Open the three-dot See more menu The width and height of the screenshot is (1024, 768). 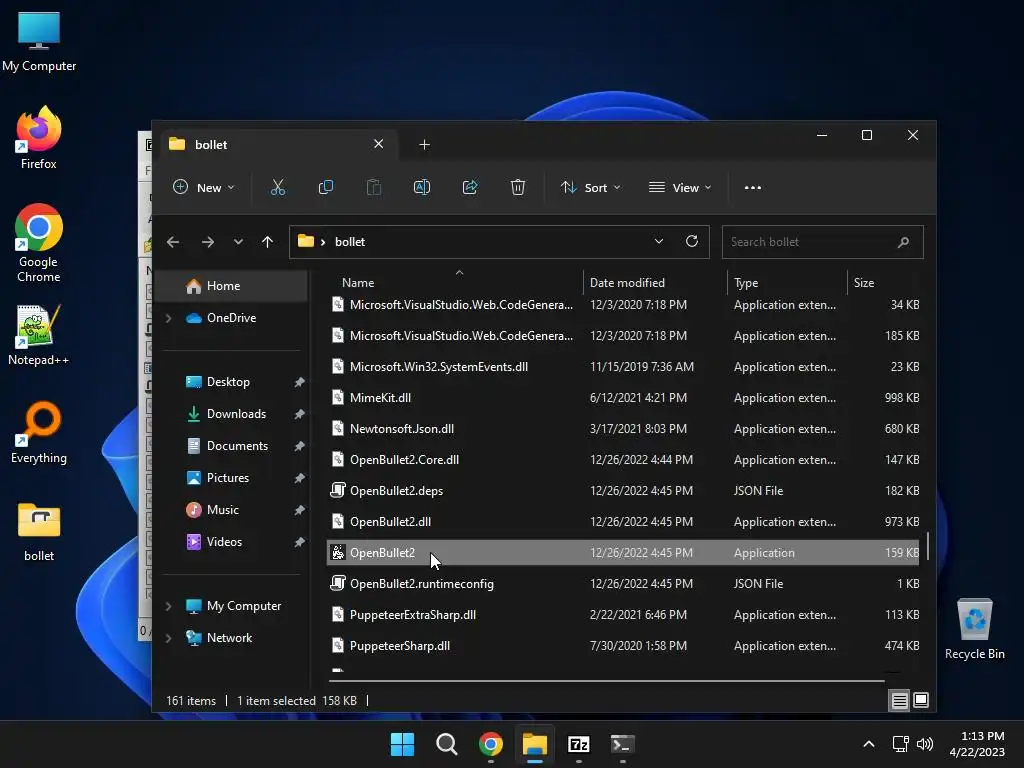pyautogui.click(x=752, y=187)
